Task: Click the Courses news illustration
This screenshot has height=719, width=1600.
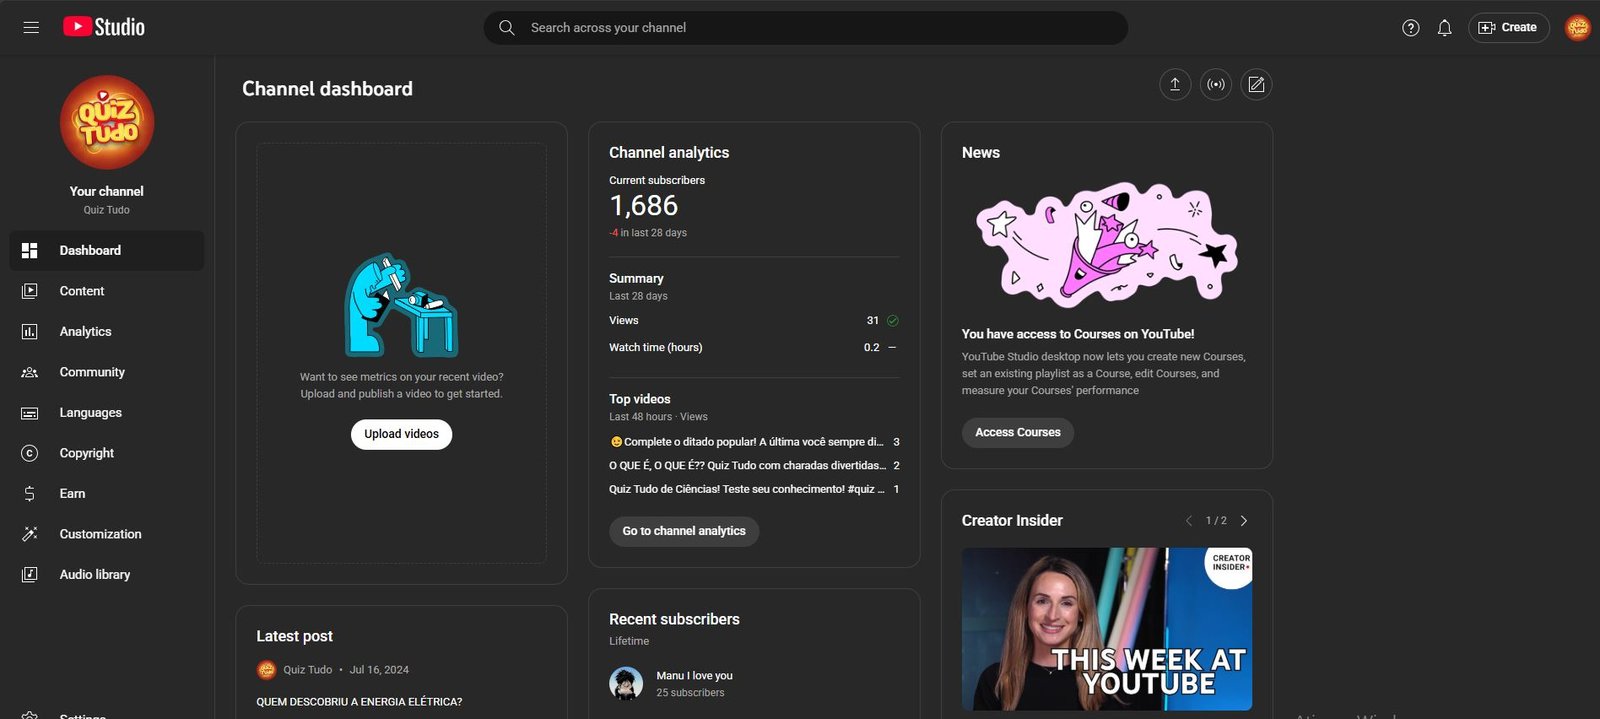Action: tap(1107, 244)
